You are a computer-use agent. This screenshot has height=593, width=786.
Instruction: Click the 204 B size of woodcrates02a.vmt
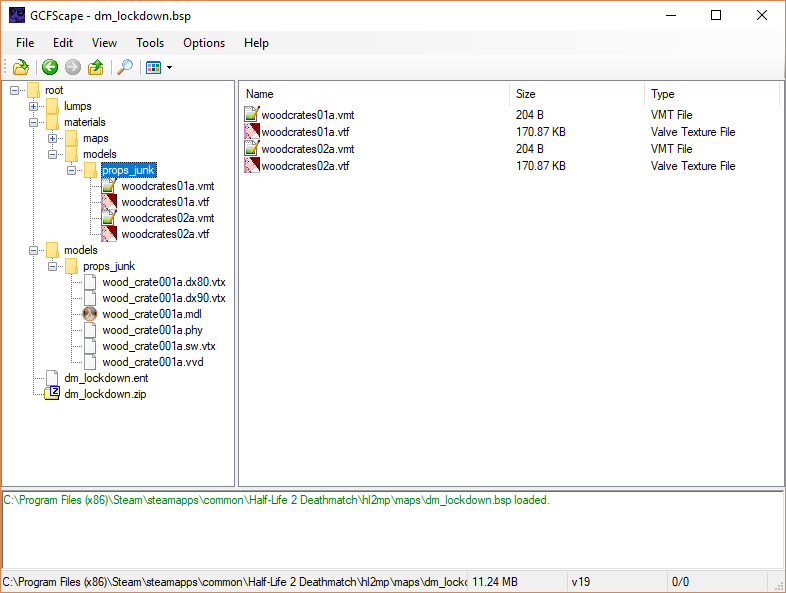(x=530, y=149)
